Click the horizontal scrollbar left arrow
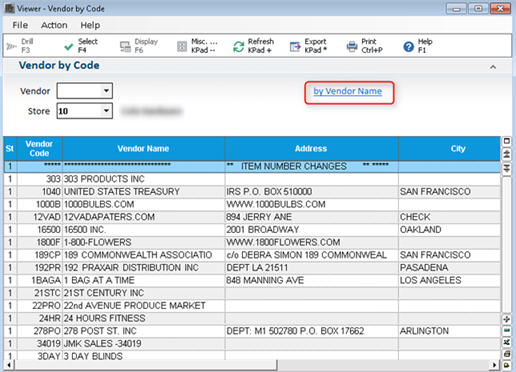 (9, 365)
